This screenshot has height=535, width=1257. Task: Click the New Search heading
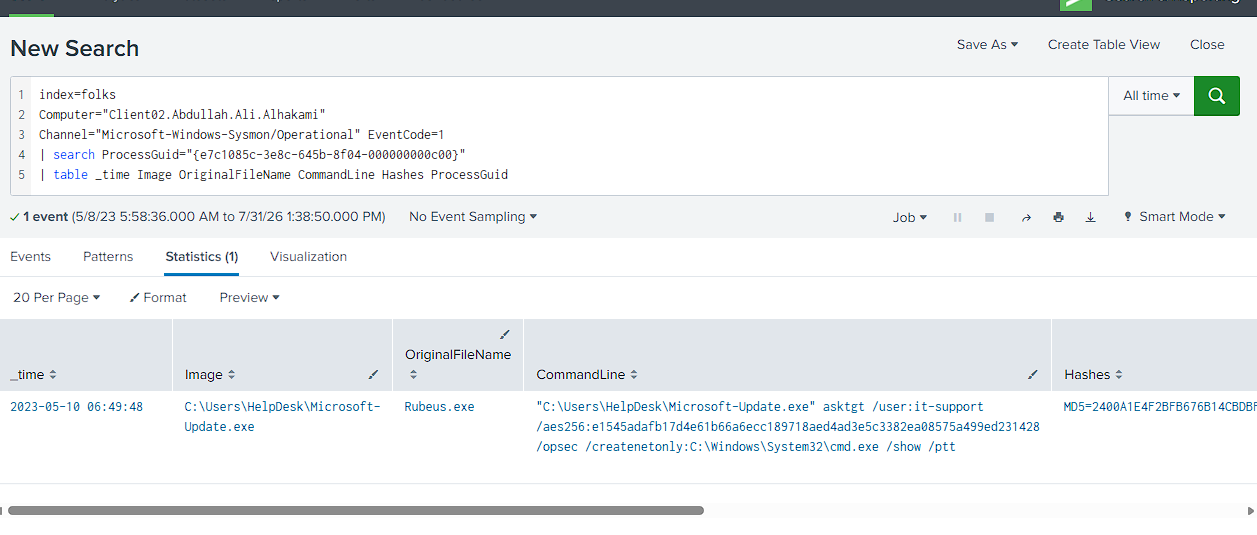[x=75, y=48]
